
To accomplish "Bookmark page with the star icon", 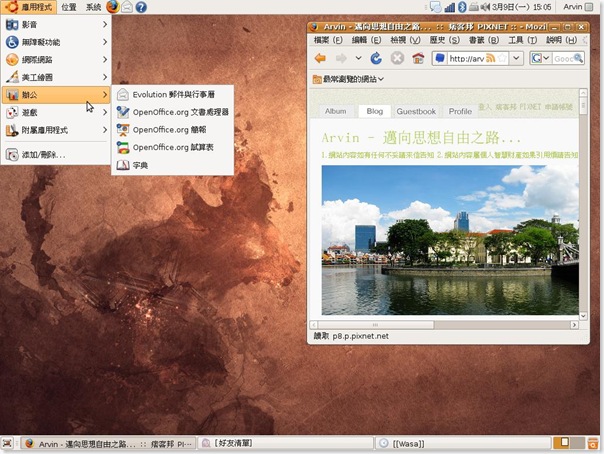I will coord(502,59).
